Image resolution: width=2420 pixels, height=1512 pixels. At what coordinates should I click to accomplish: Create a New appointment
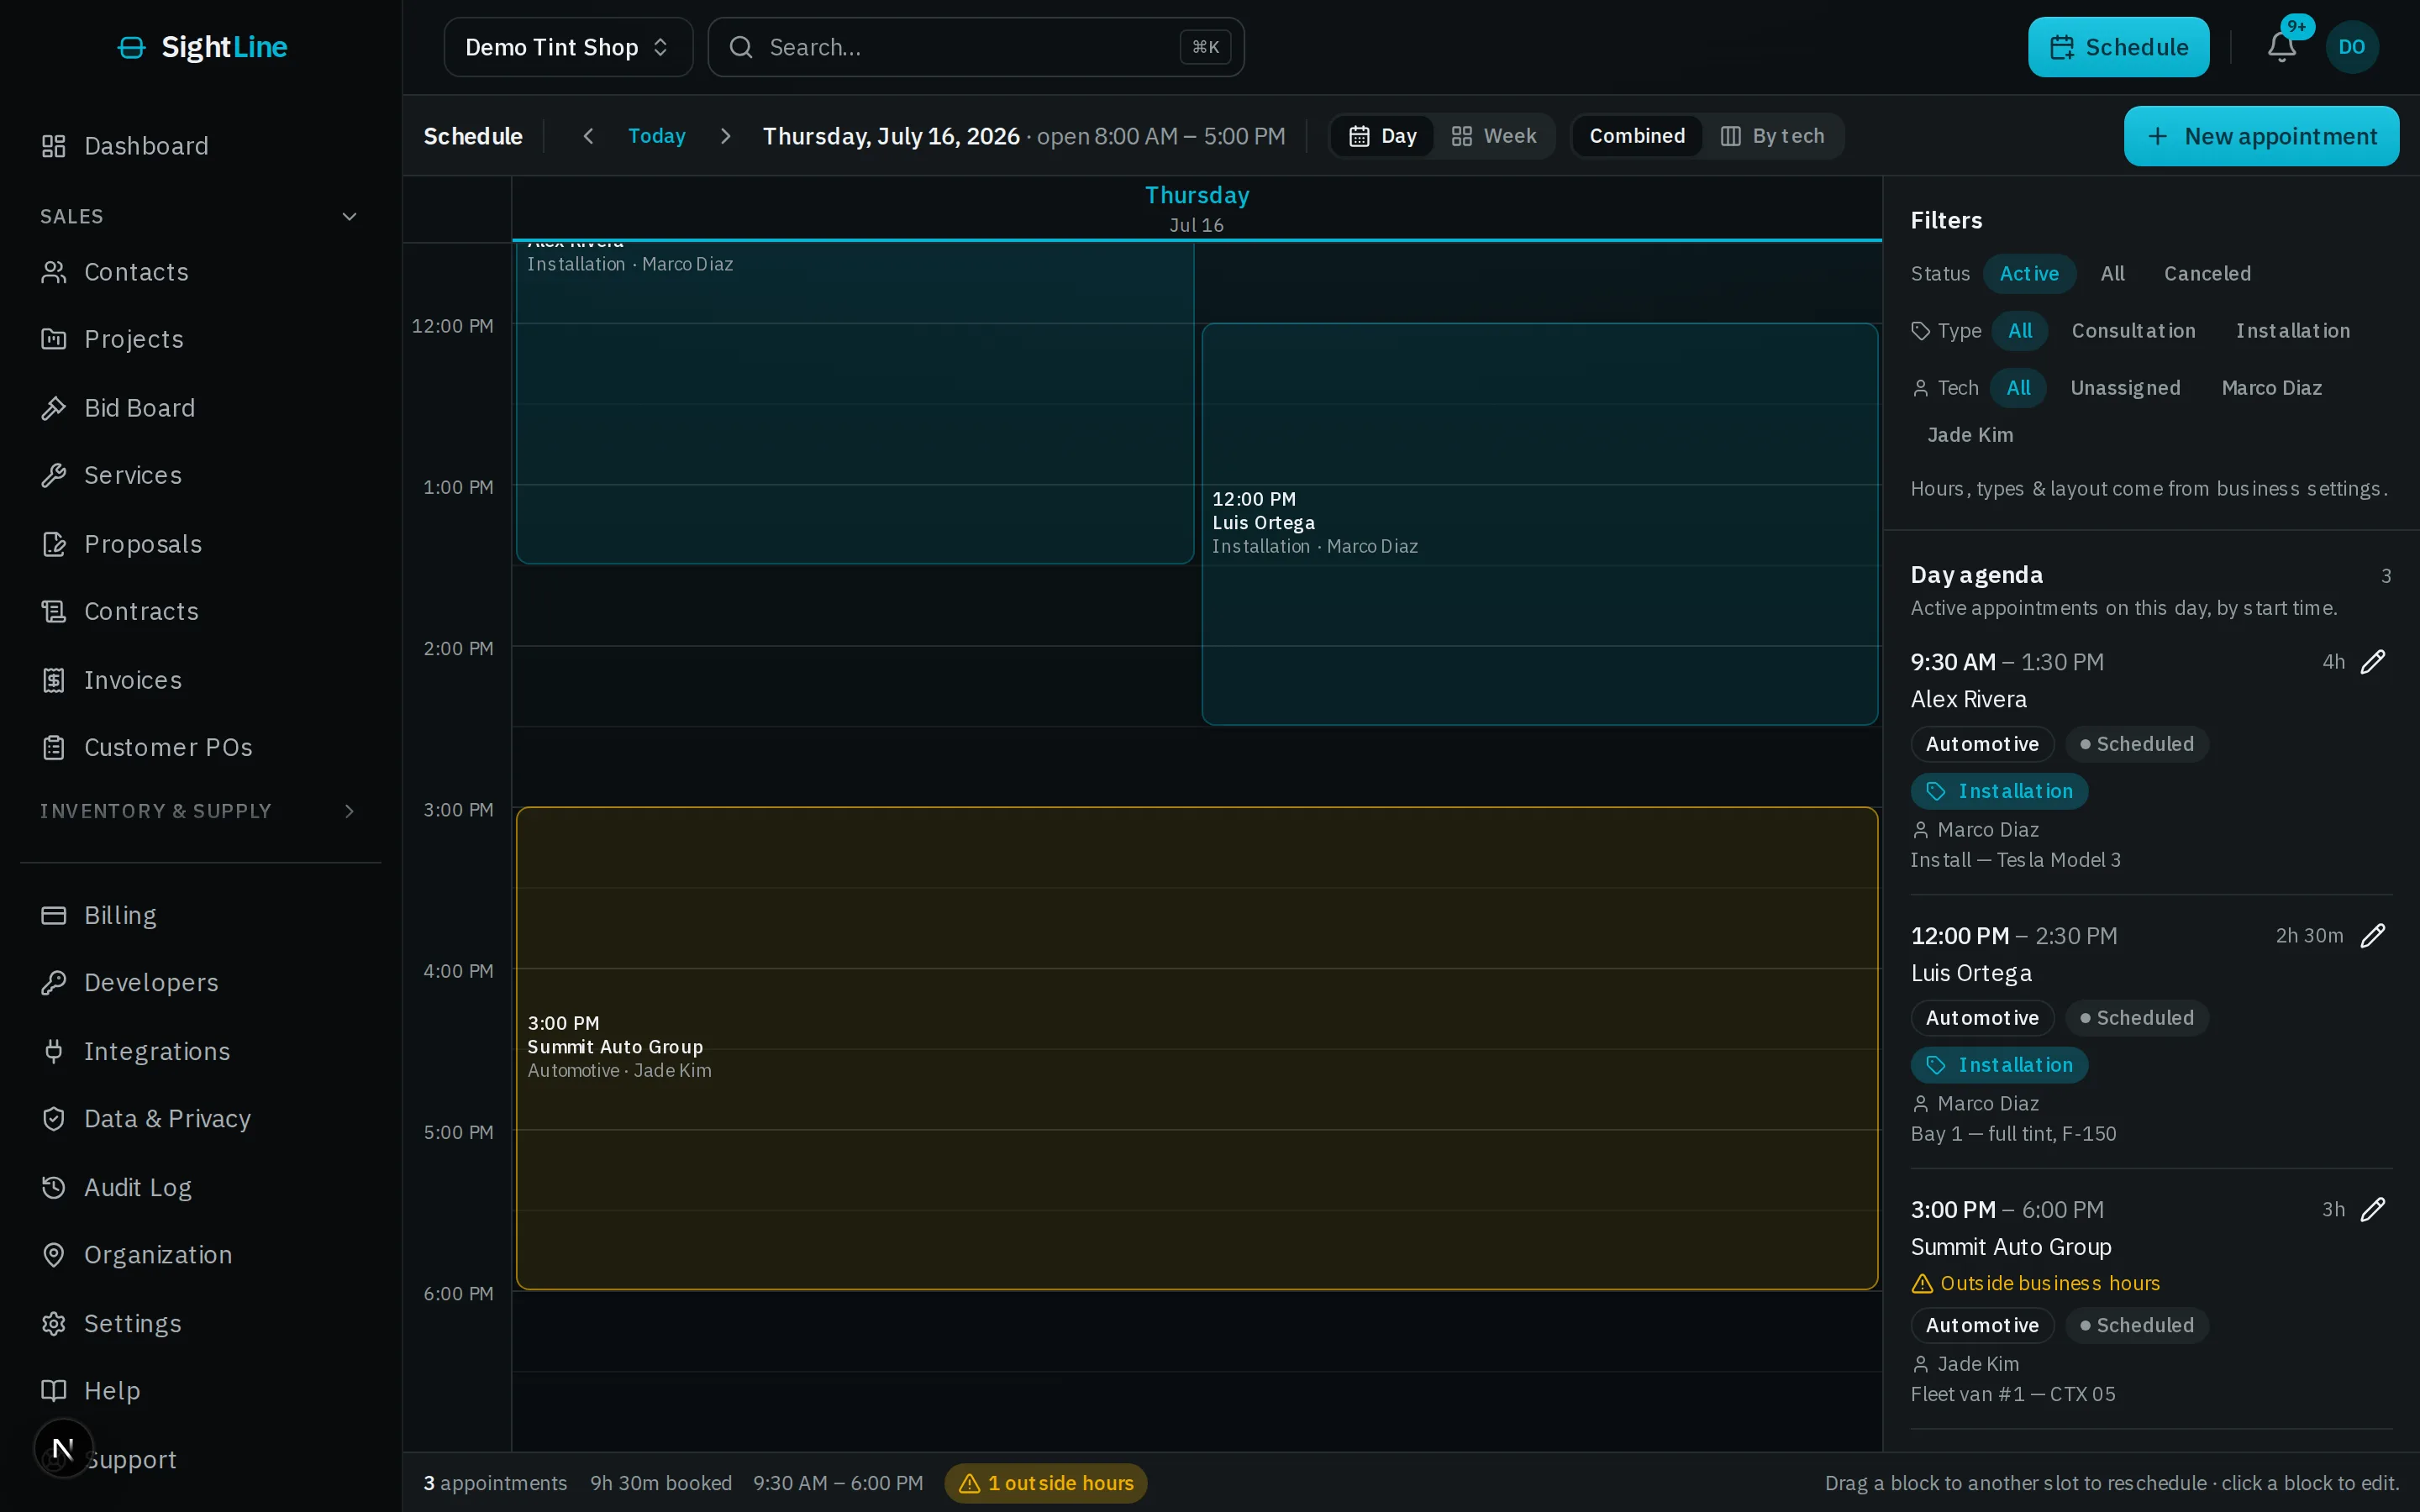2261,136
